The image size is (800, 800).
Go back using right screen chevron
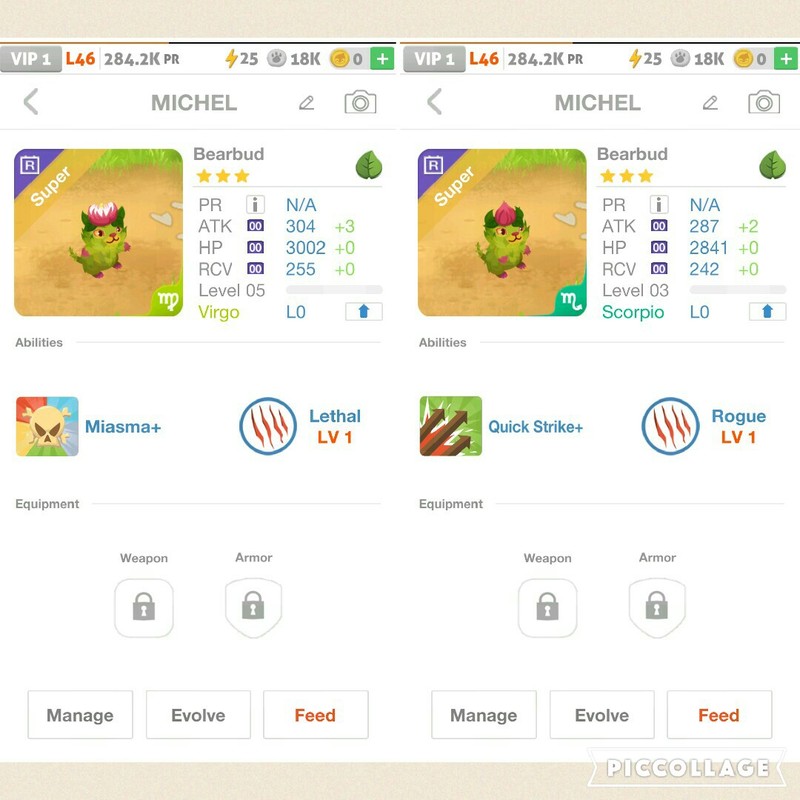click(435, 102)
